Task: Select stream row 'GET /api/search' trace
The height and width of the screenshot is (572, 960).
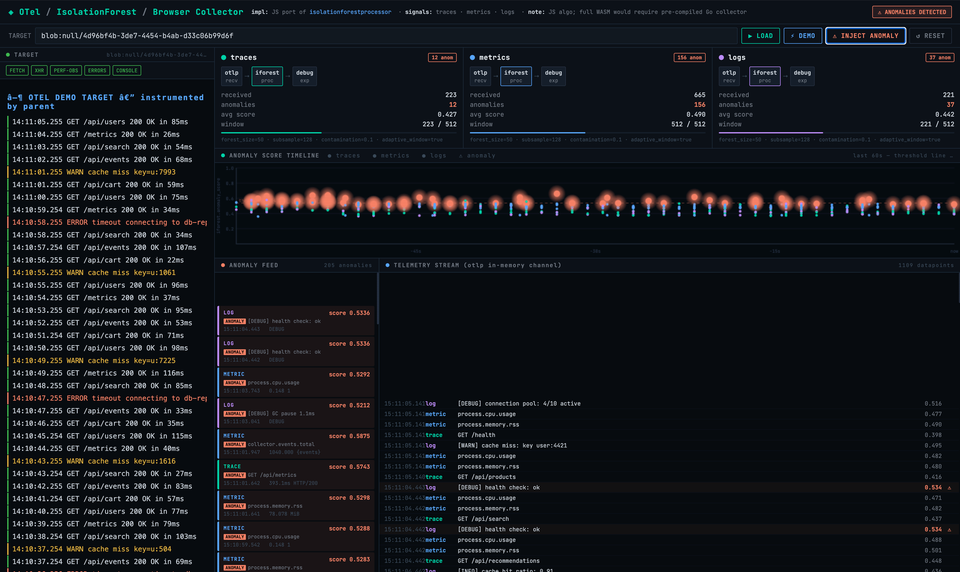Action: (x=667, y=519)
